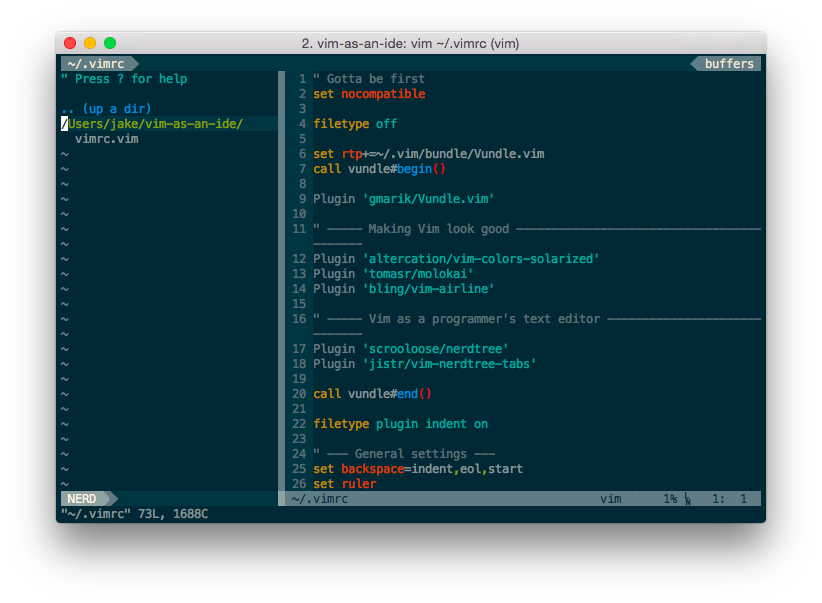Screen dimensions: 822x603
Task: Click the 'set backspace=indent,eol,start' line
Action: pos(418,469)
